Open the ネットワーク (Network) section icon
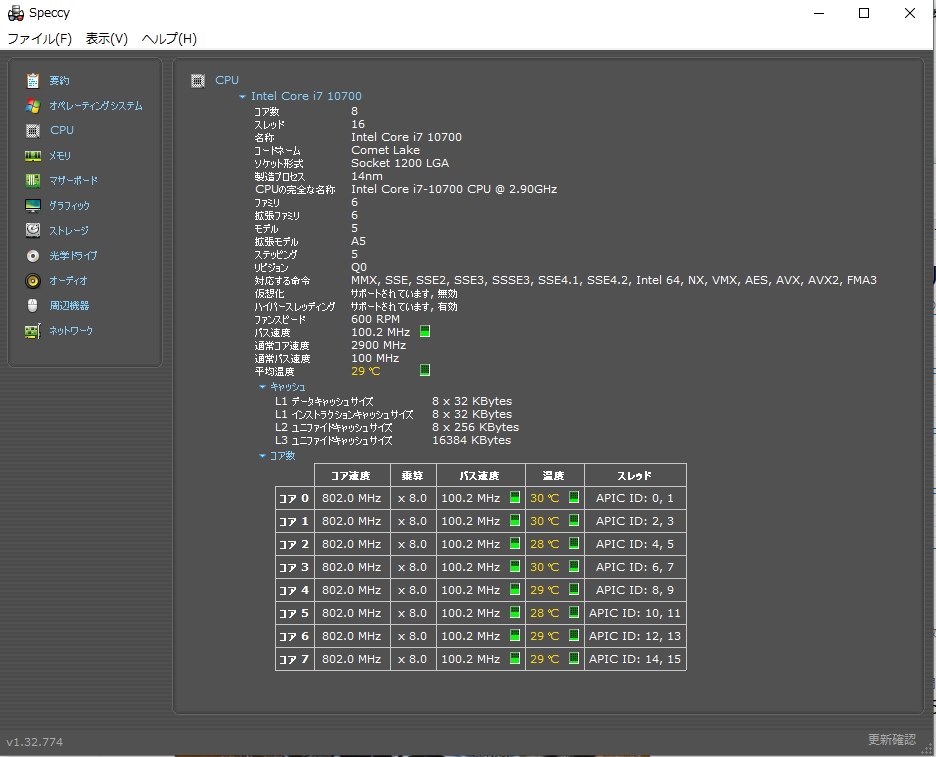936x757 pixels. (x=33, y=330)
